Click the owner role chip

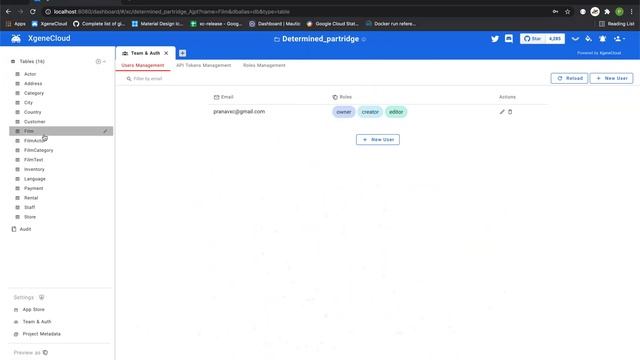[344, 112]
